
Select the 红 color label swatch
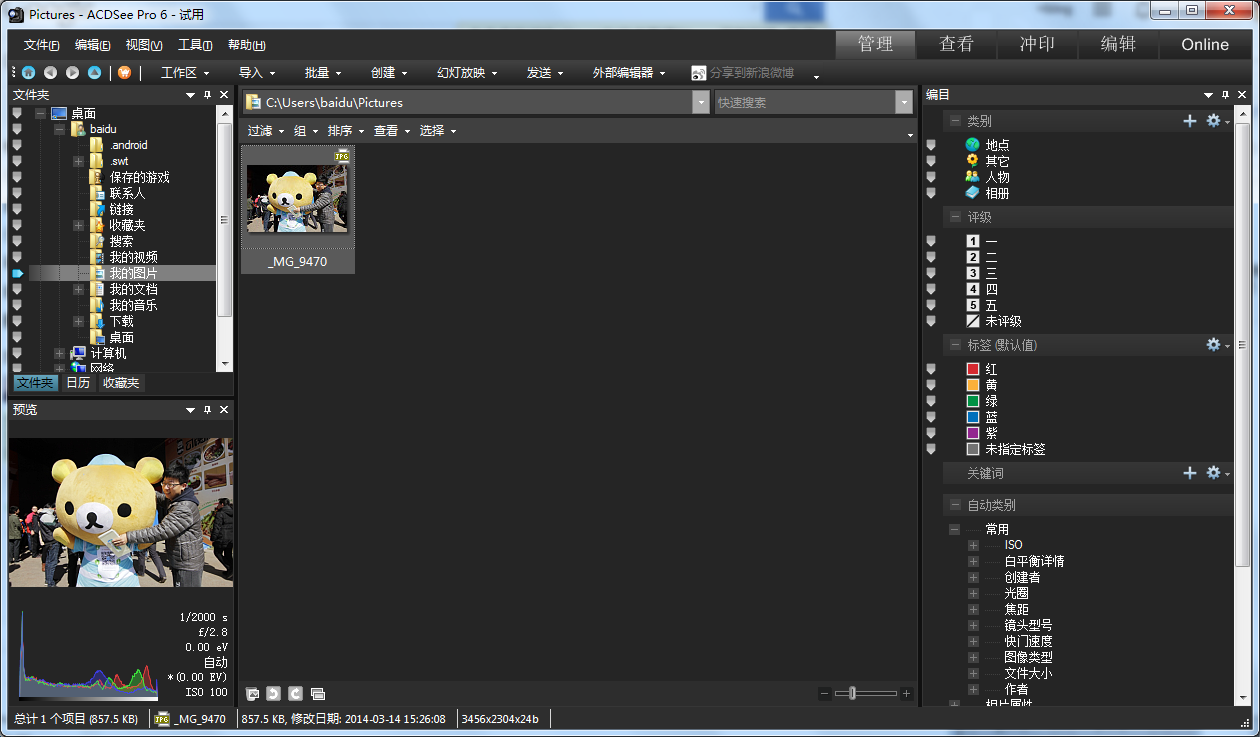coord(973,369)
